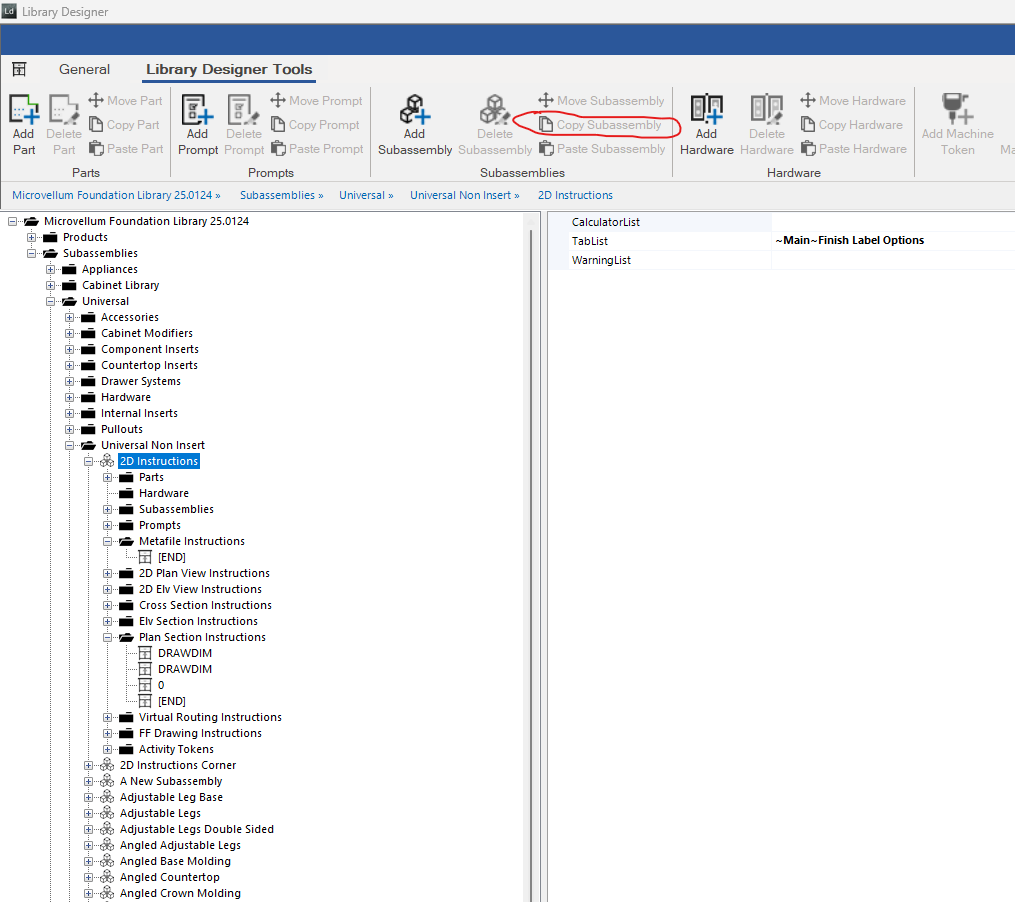1015x902 pixels.
Task: Click Move Part in the Parts group
Action: pos(126,100)
